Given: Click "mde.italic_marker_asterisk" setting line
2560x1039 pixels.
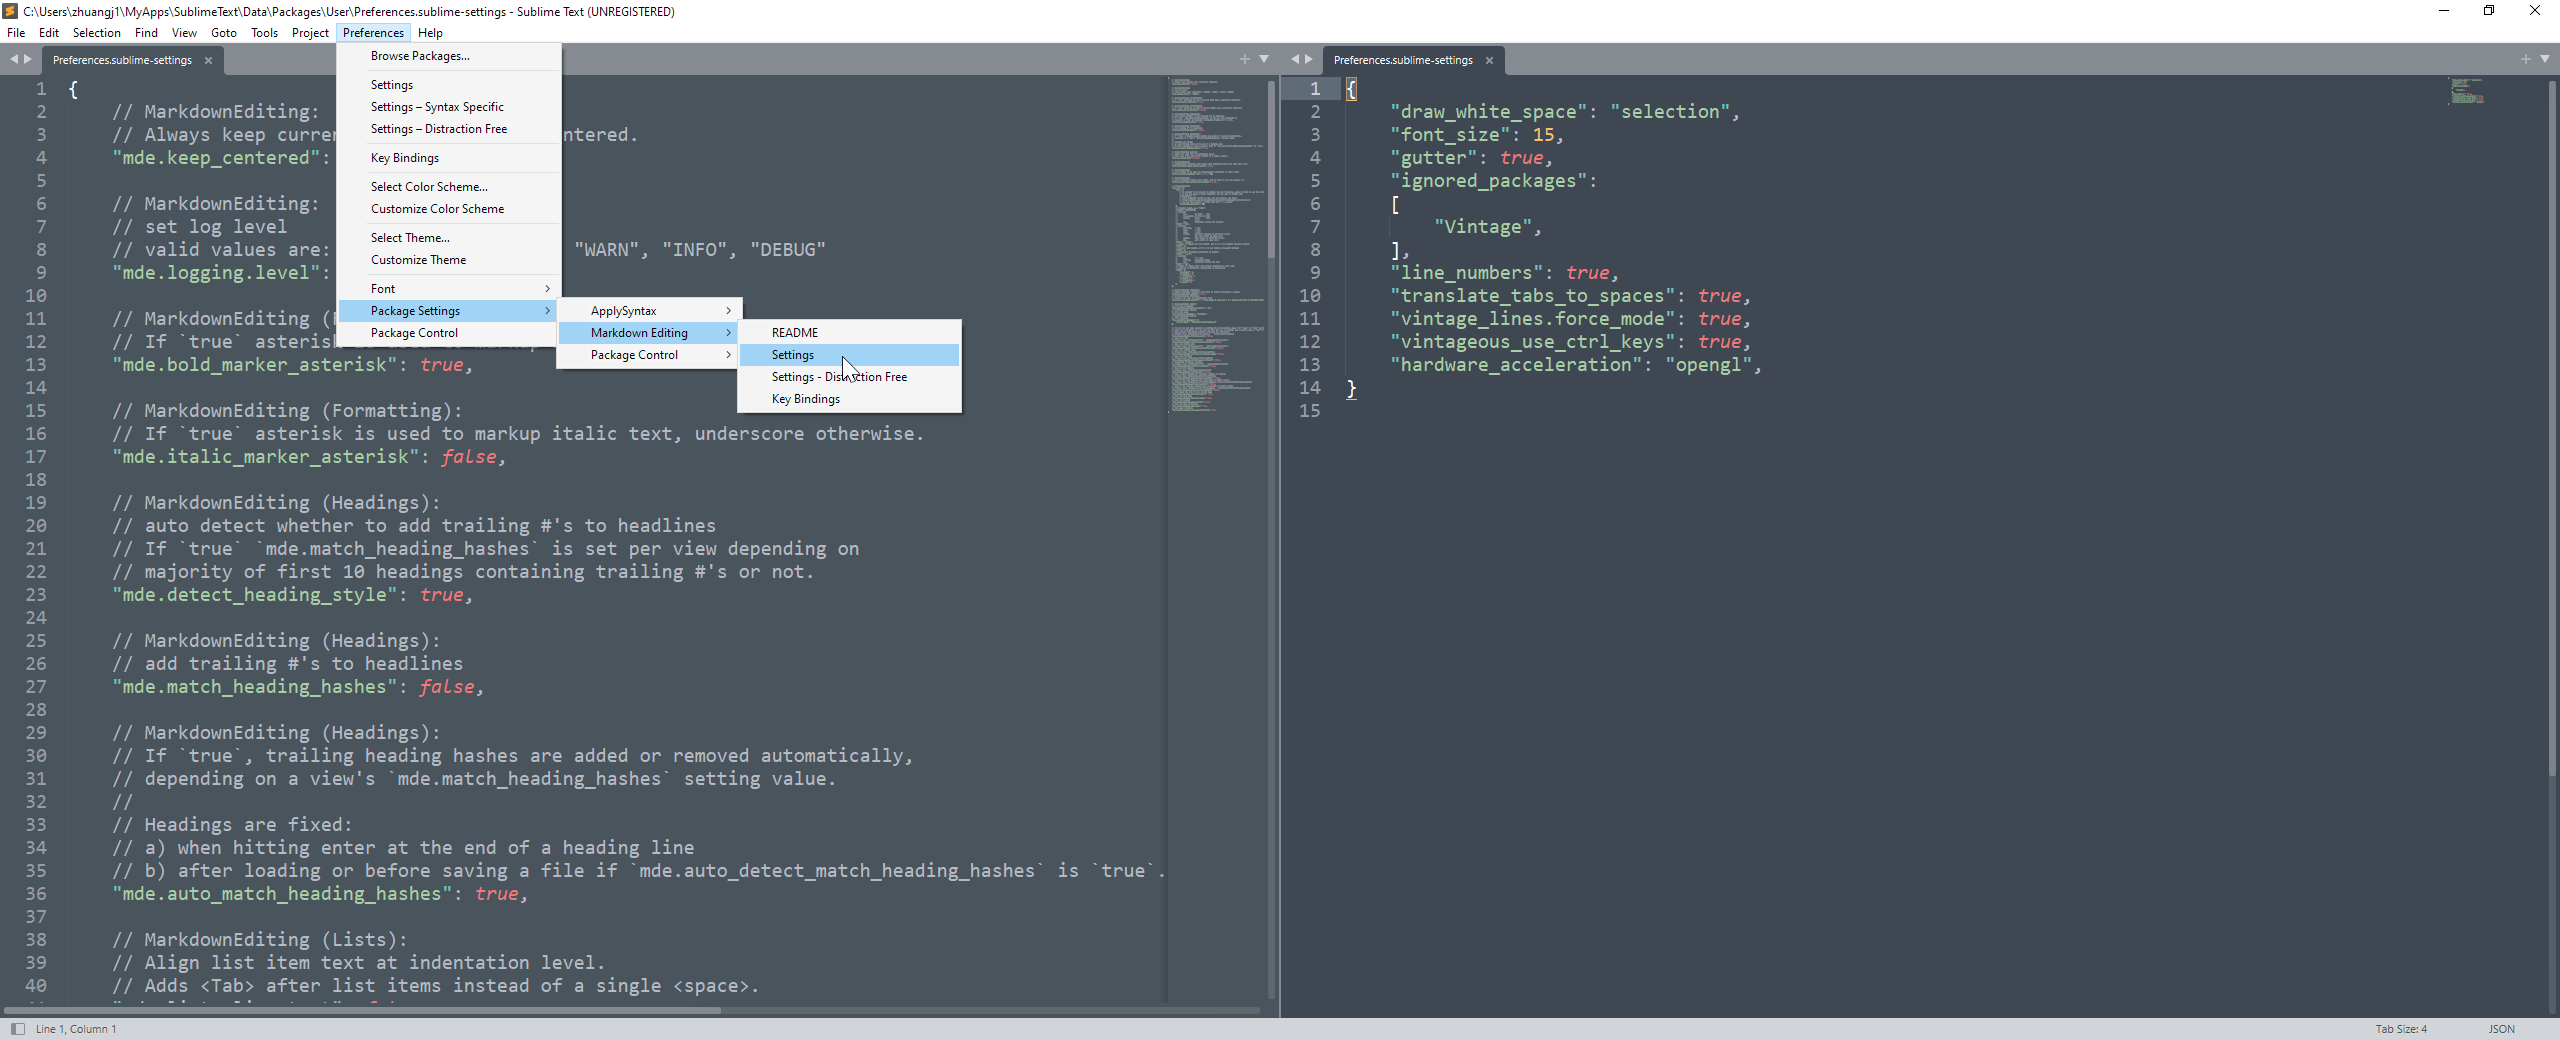Looking at the screenshot, I should coord(309,457).
